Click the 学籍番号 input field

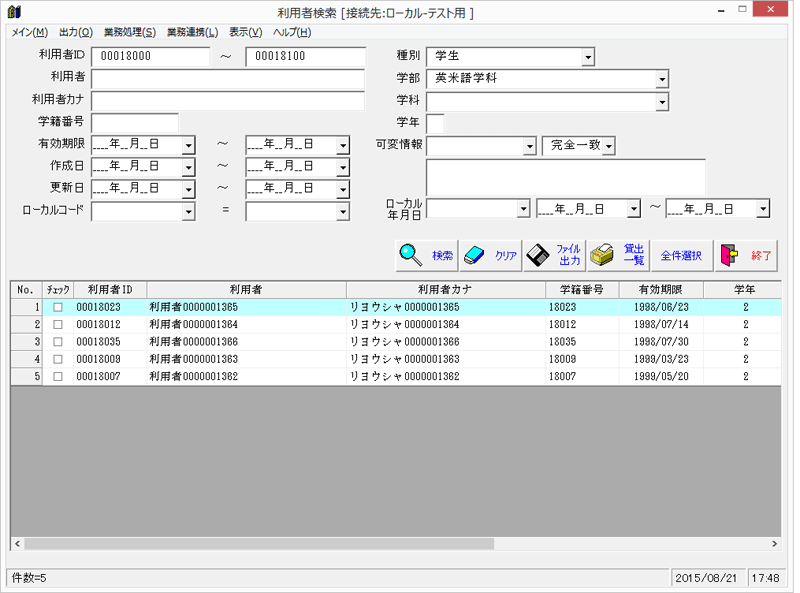[135, 123]
